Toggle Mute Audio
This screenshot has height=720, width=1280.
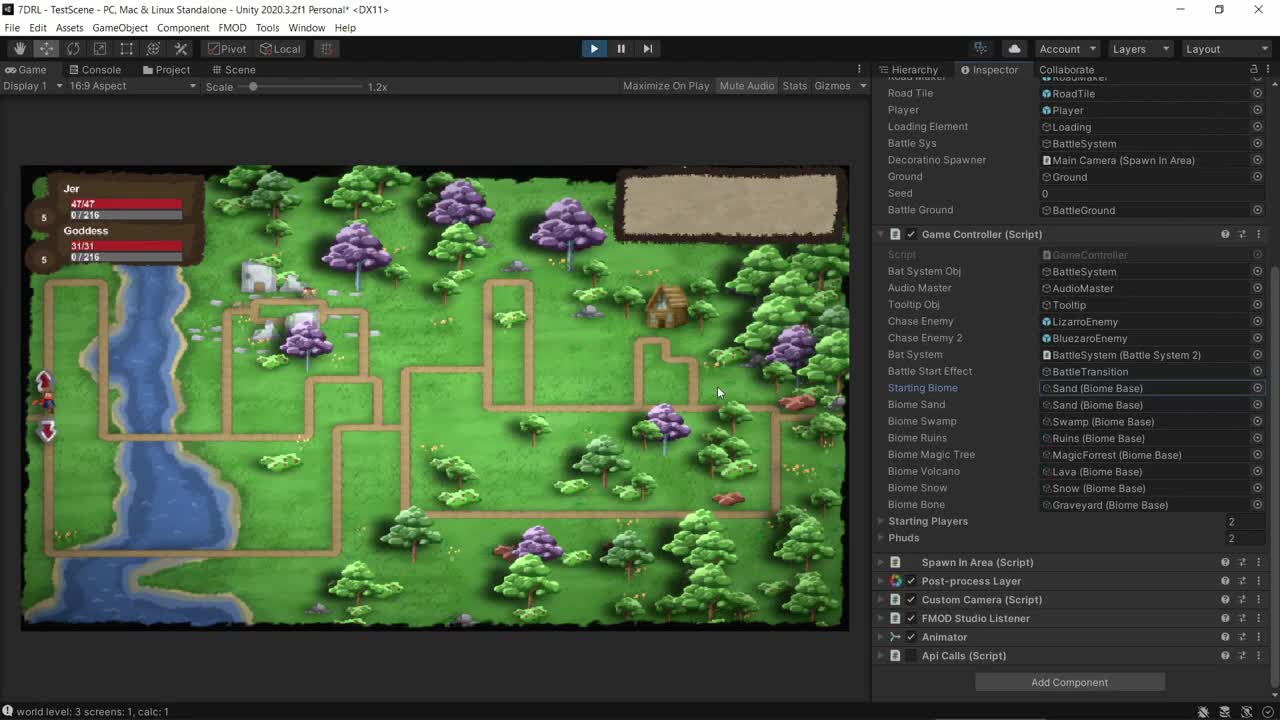click(747, 86)
